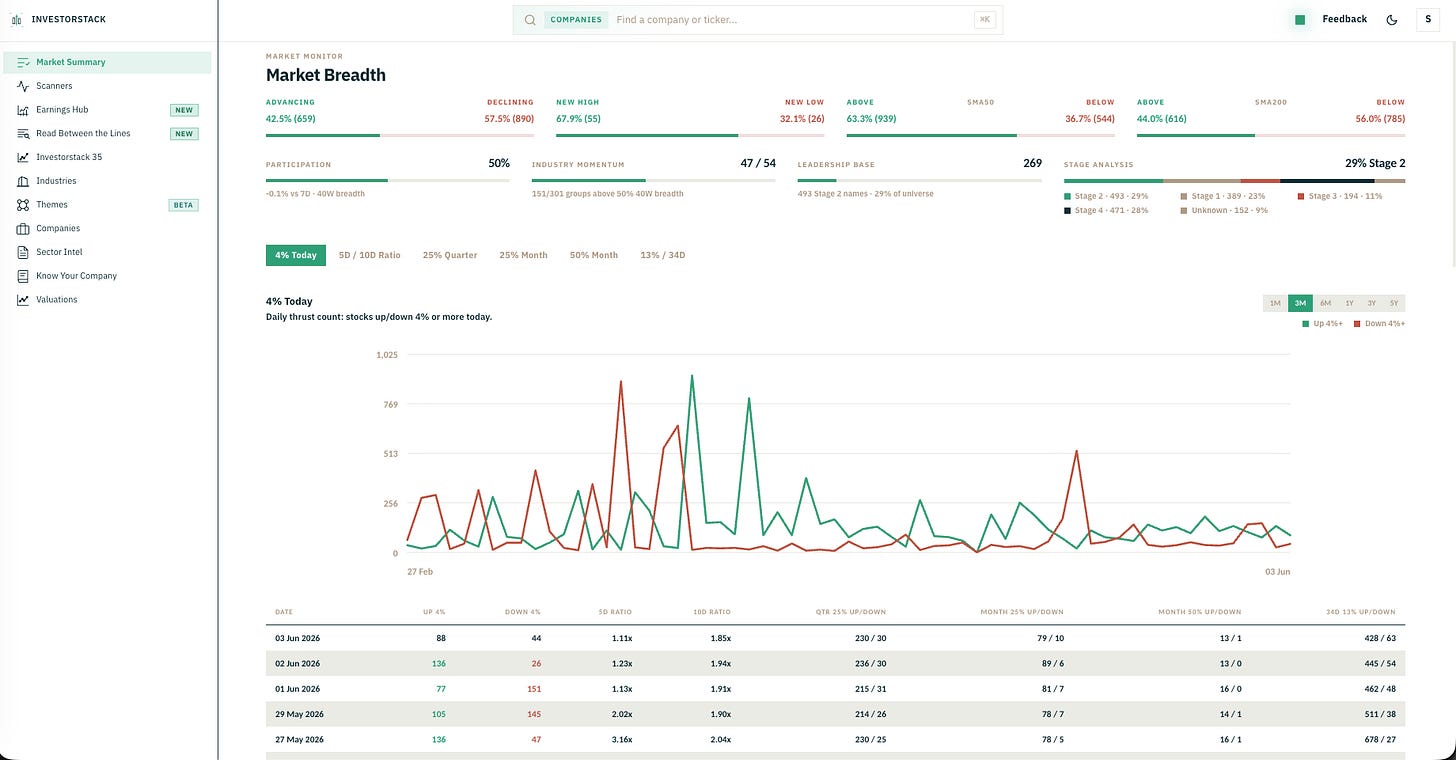Toggle dark mode with the moon icon
Image resolution: width=1456 pixels, height=760 pixels.
click(1392, 20)
